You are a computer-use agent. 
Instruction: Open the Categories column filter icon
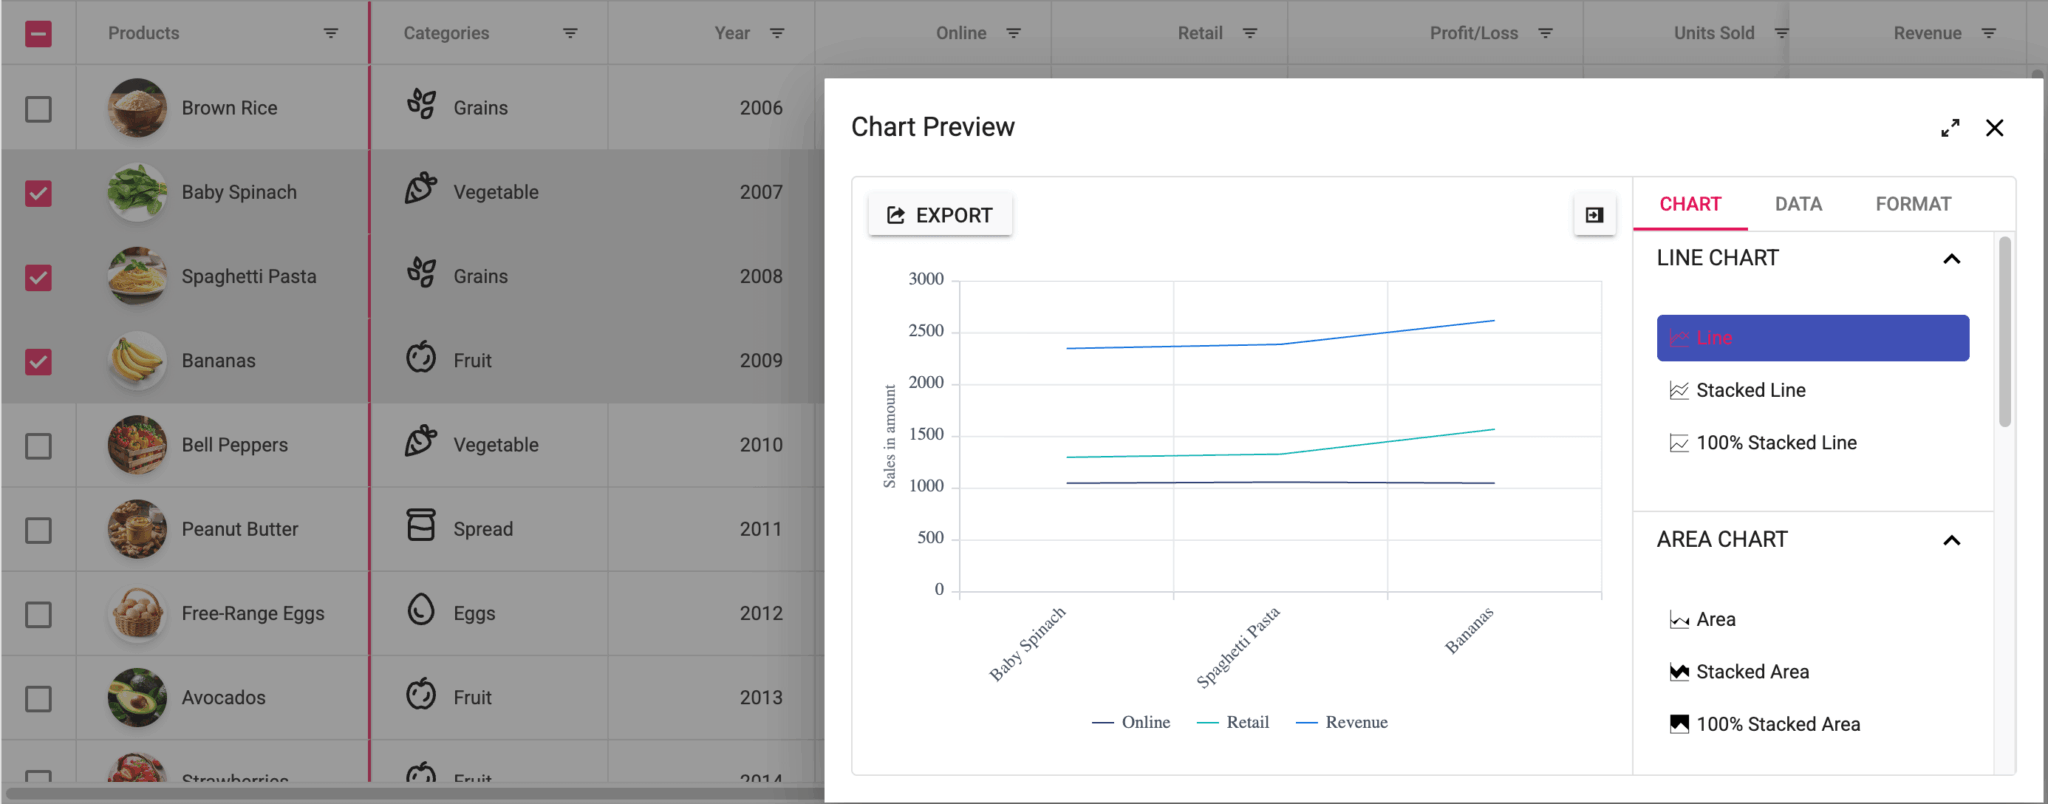point(570,33)
